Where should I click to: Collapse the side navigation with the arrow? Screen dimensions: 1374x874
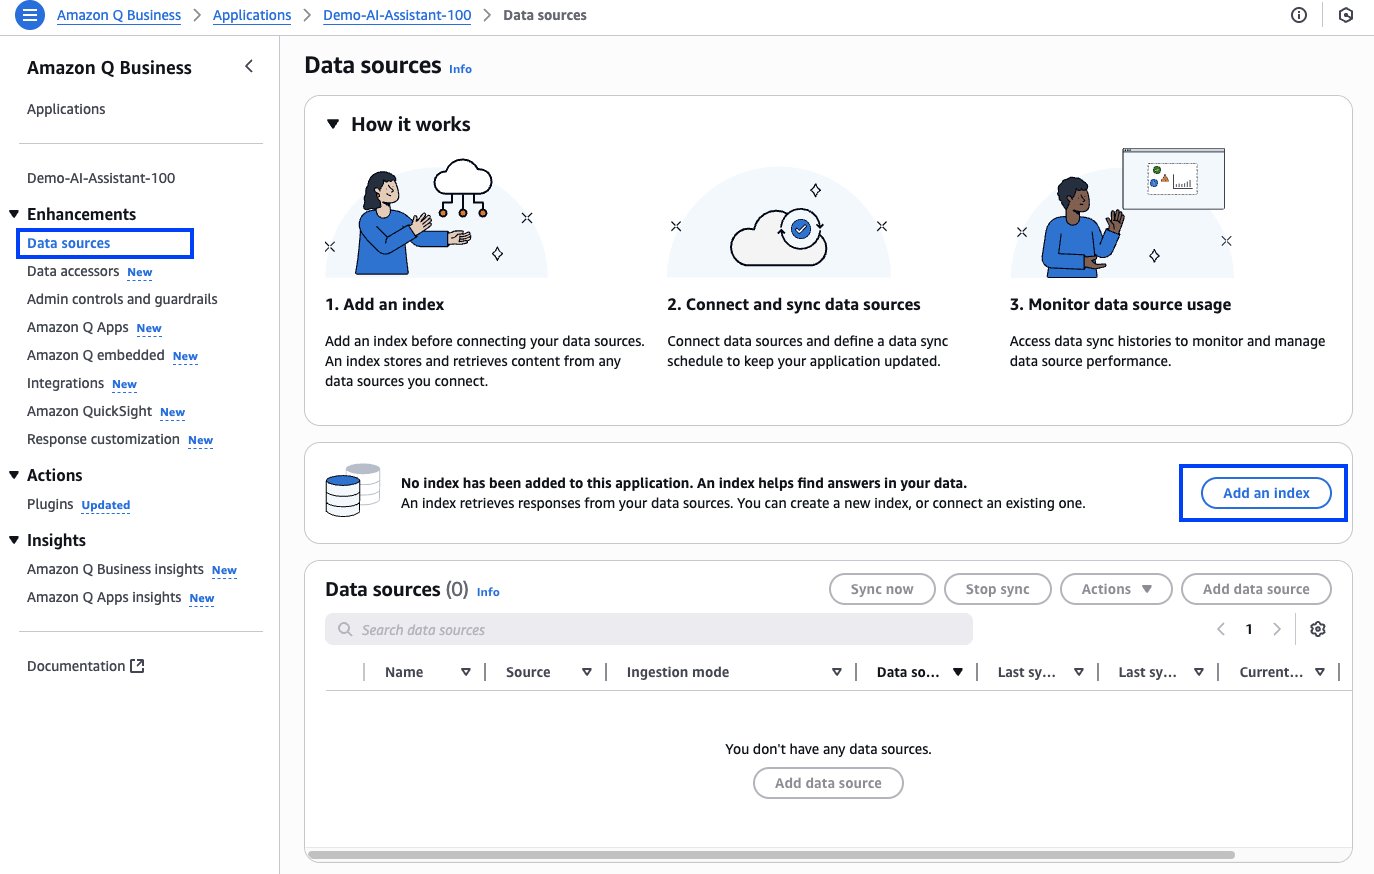tap(249, 66)
